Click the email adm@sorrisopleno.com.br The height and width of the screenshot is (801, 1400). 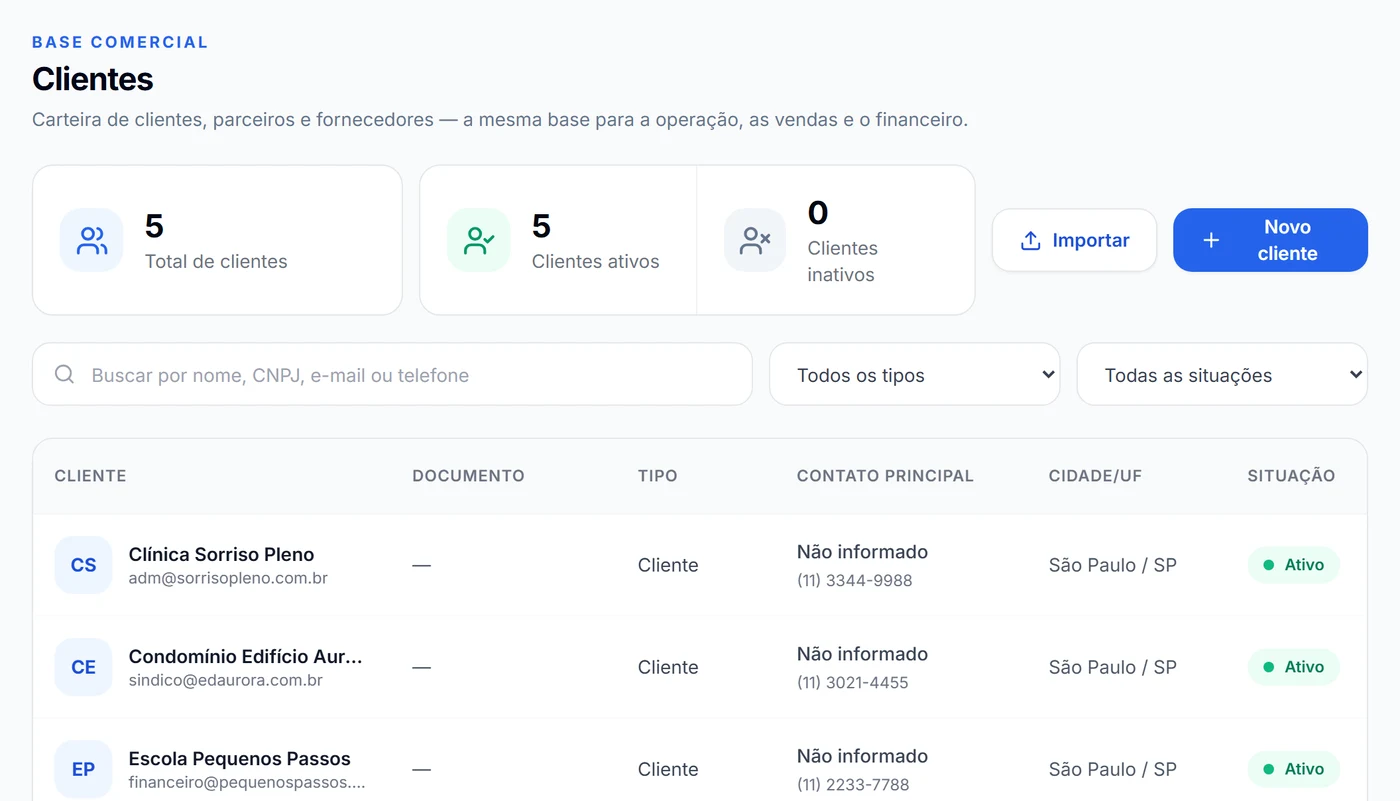click(228, 578)
